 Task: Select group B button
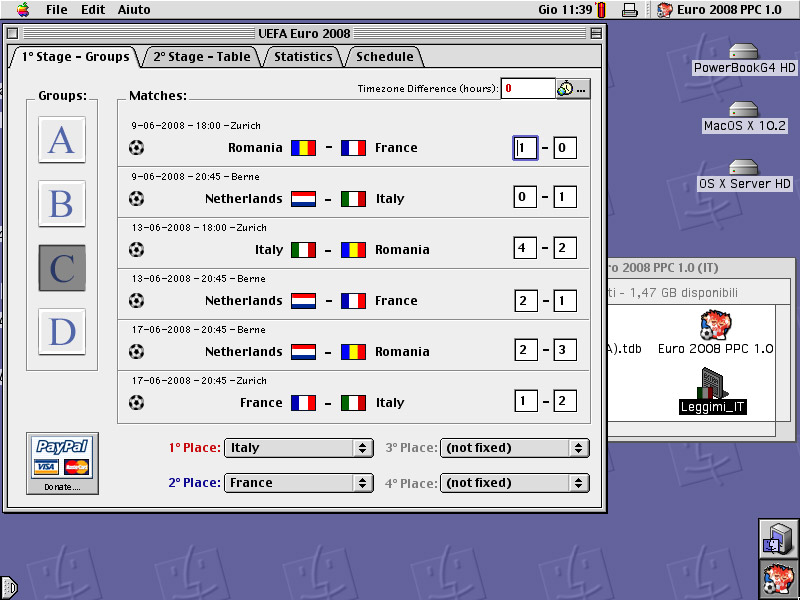[62, 204]
